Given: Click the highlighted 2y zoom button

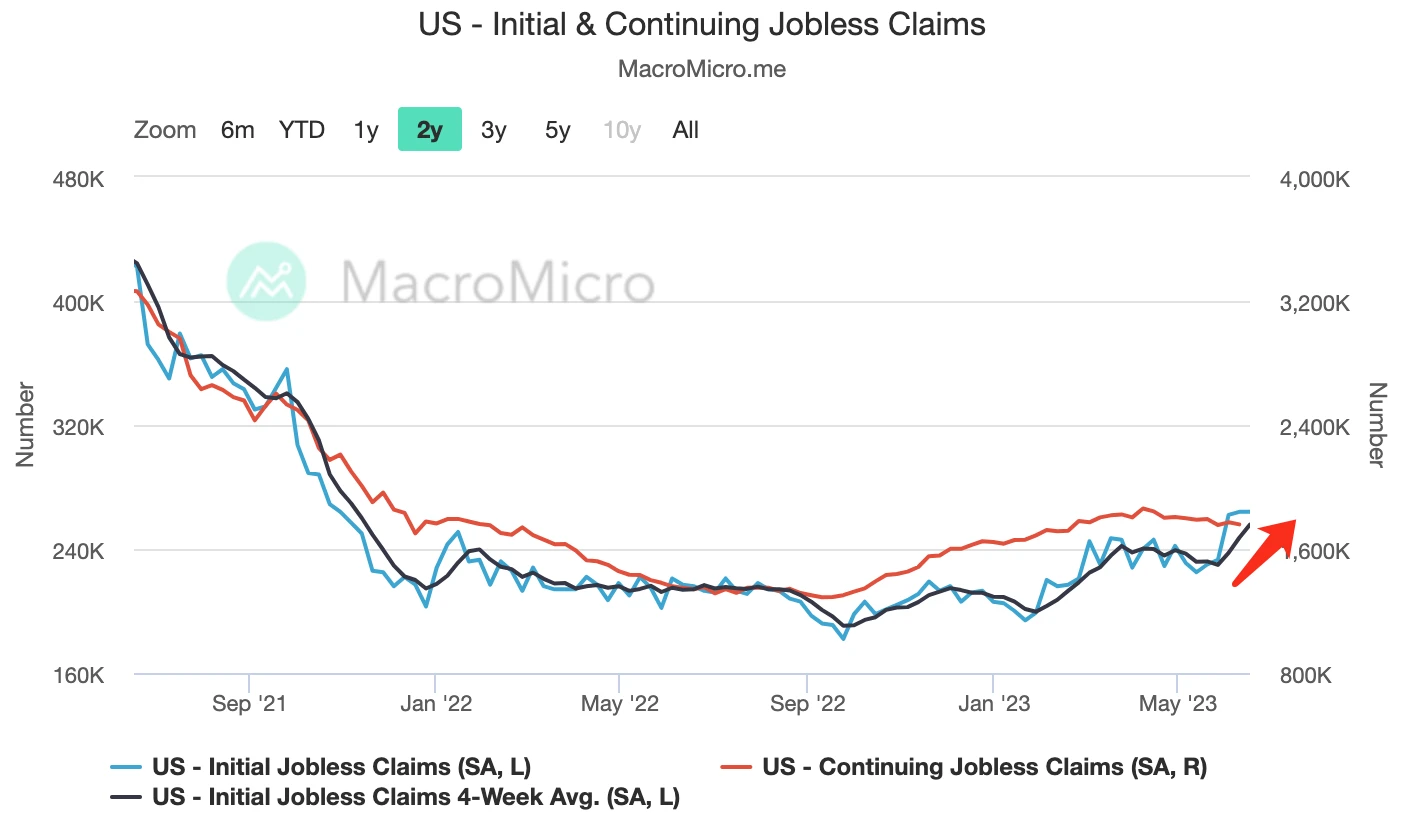Looking at the screenshot, I should (x=430, y=130).
